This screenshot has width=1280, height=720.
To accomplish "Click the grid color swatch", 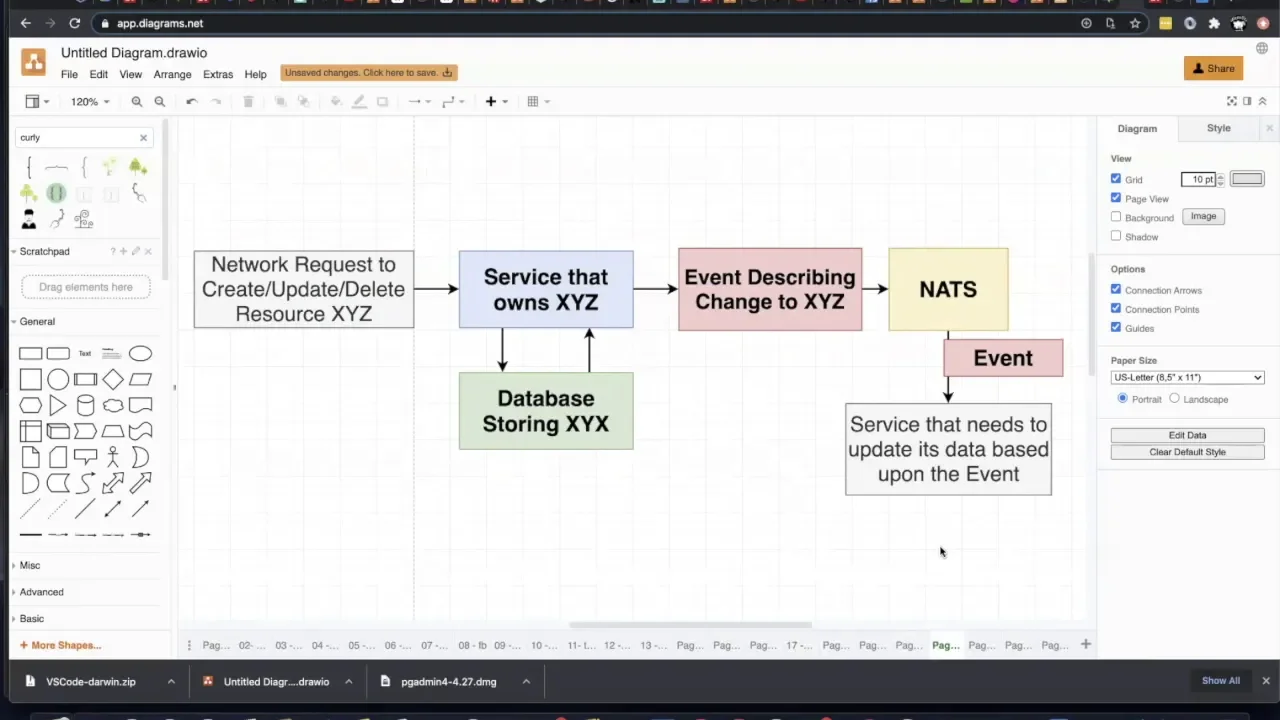I will pyautogui.click(x=1247, y=179).
